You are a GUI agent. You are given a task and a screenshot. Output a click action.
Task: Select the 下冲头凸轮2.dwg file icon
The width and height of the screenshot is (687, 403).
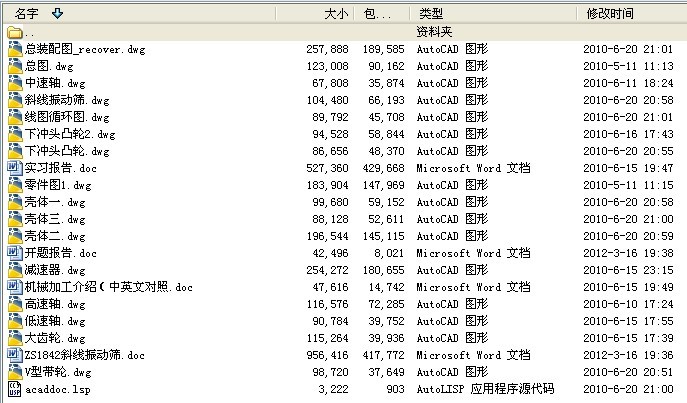pyautogui.click(x=15, y=134)
